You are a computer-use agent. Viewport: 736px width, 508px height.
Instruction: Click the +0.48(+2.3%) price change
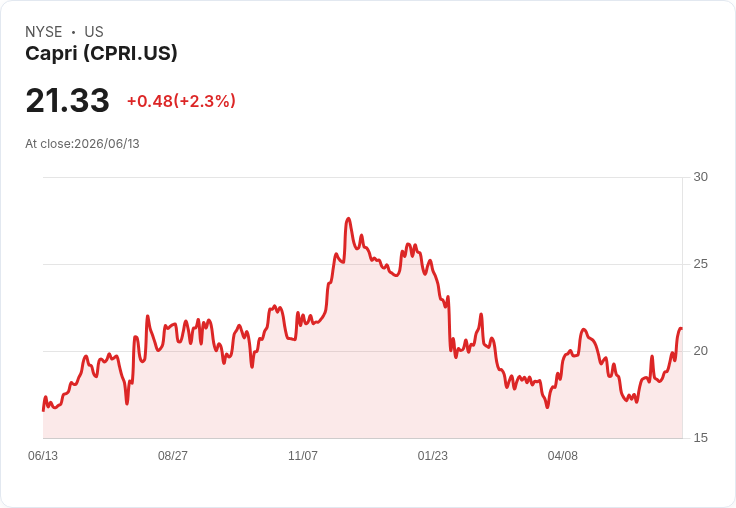click(181, 101)
